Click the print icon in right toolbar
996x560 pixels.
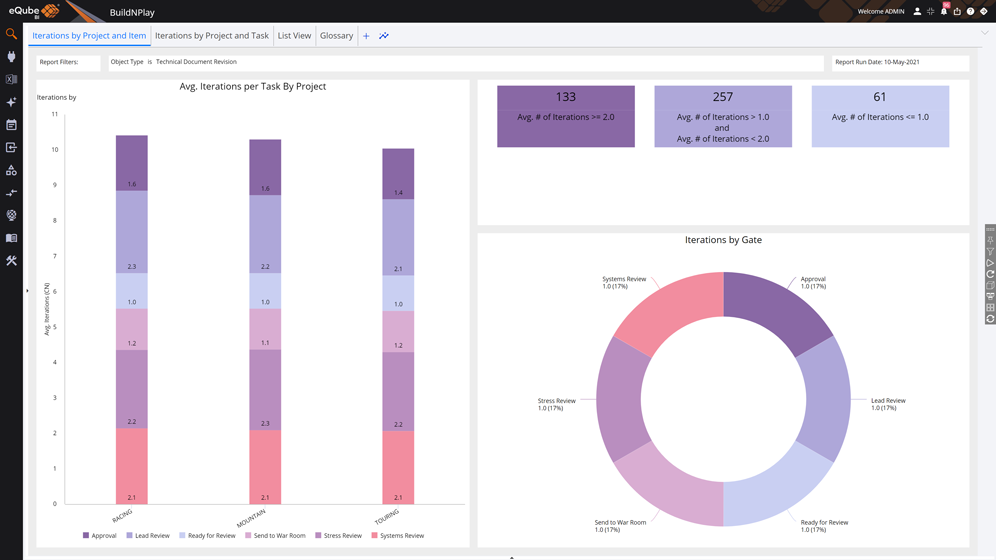[x=990, y=297]
